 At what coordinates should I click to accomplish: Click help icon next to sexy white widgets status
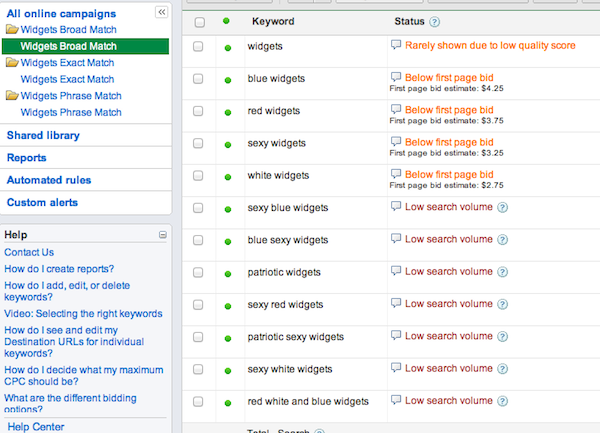(502, 369)
